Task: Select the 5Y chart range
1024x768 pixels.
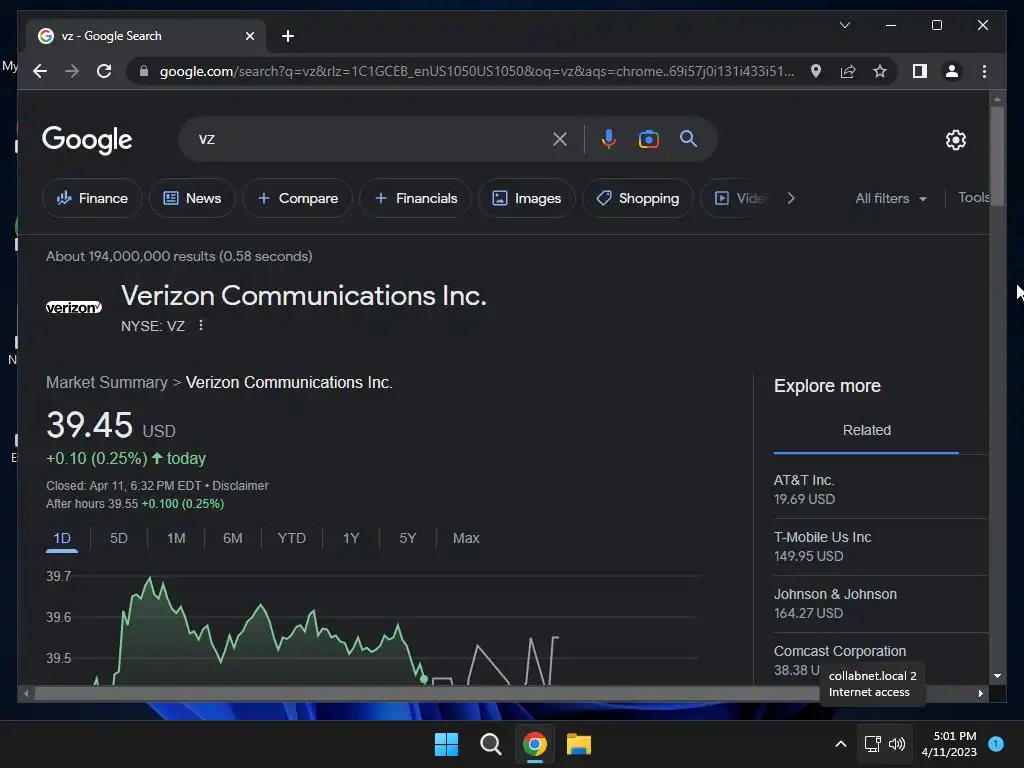Action: pos(408,538)
